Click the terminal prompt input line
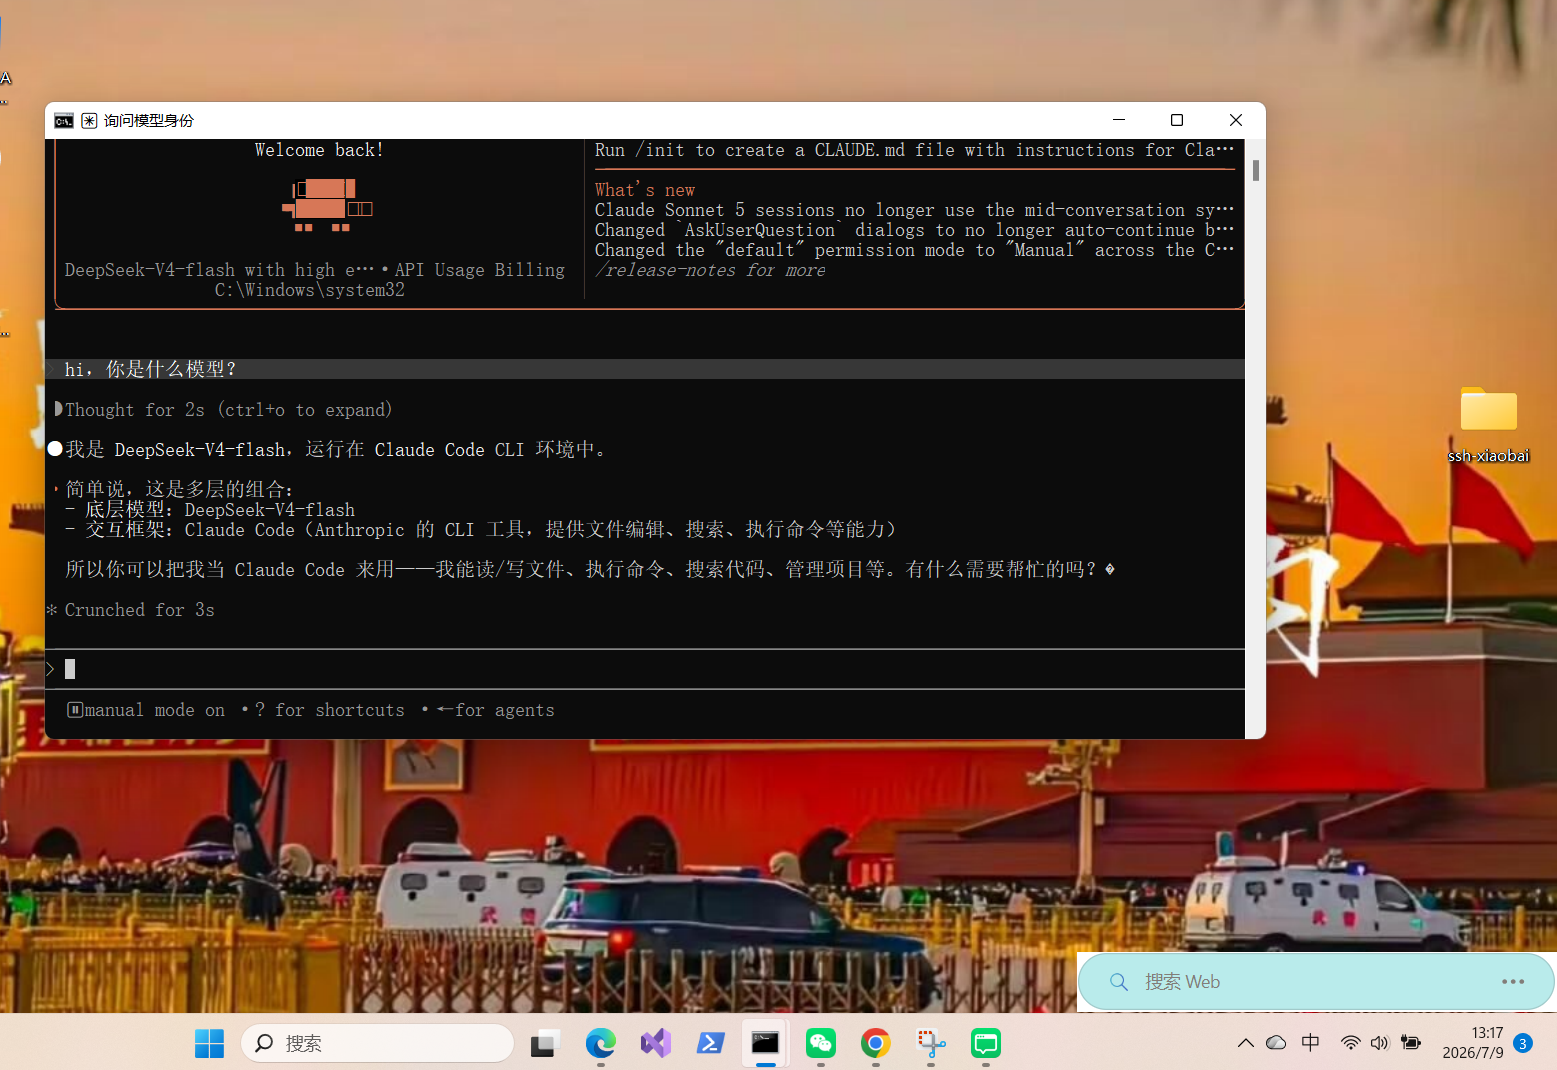The image size is (1557, 1070). pos(645,669)
